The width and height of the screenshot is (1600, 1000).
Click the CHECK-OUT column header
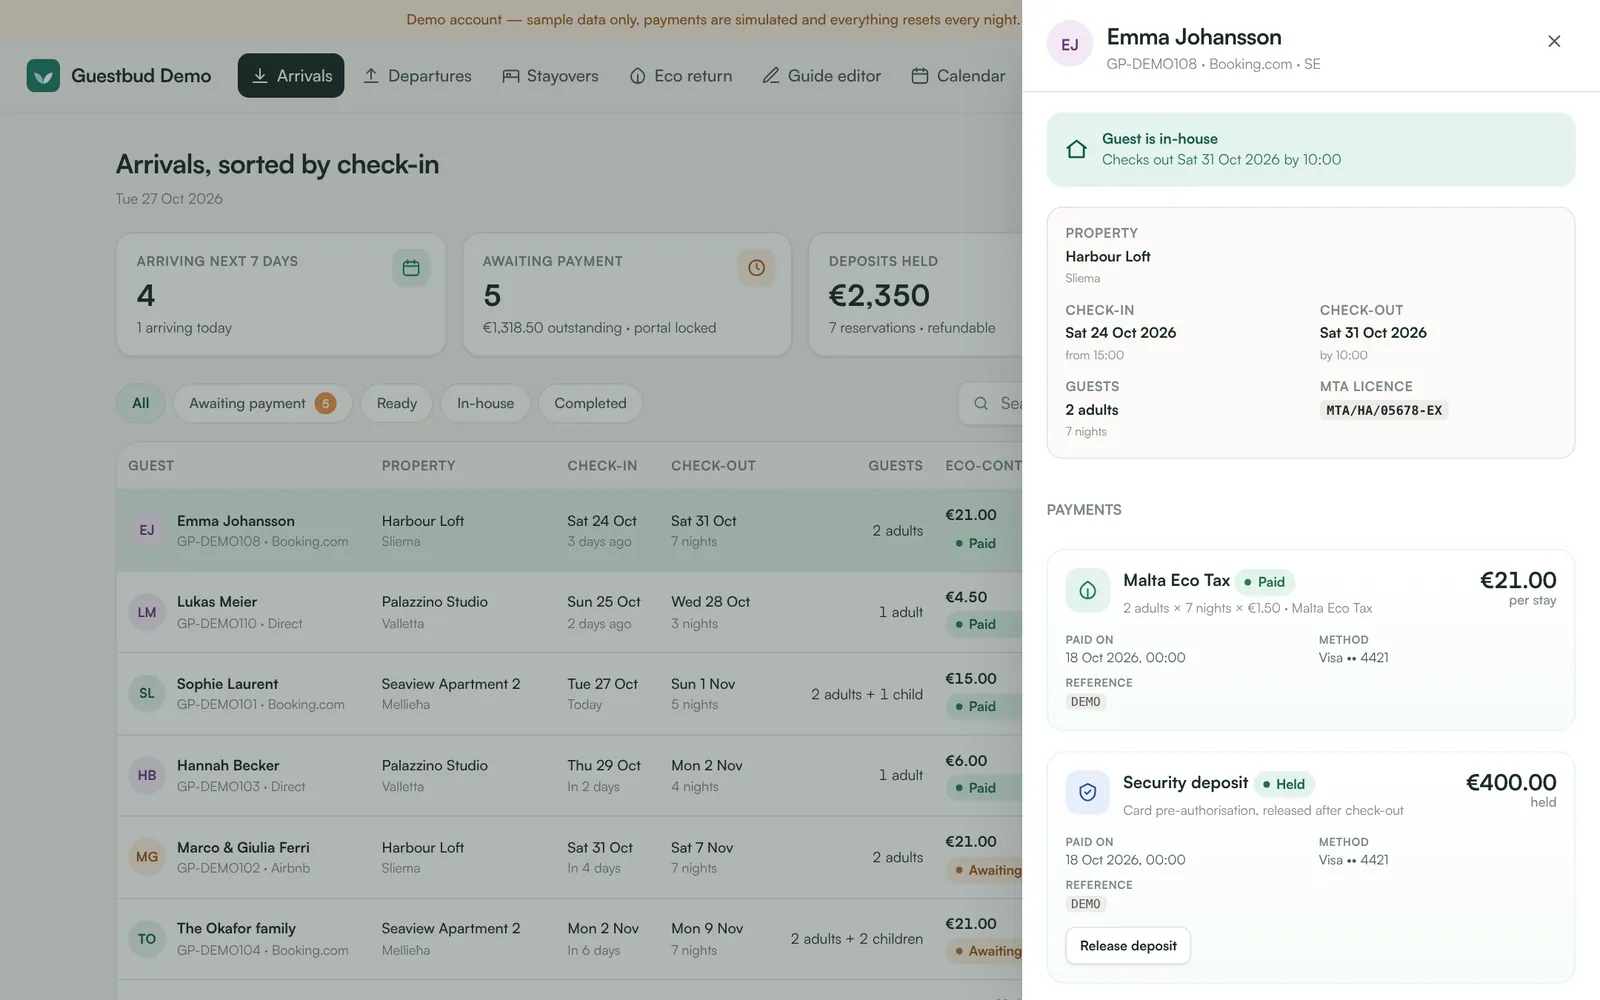713,466
